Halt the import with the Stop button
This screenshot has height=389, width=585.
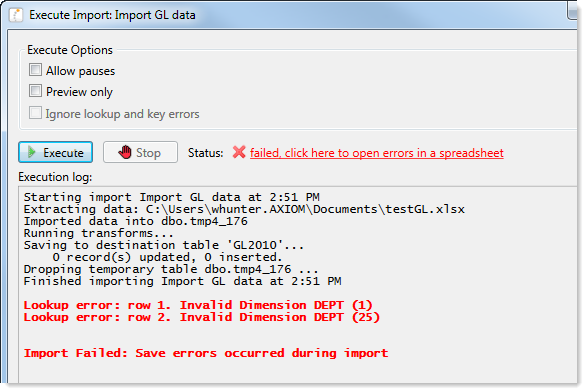[x=140, y=152]
